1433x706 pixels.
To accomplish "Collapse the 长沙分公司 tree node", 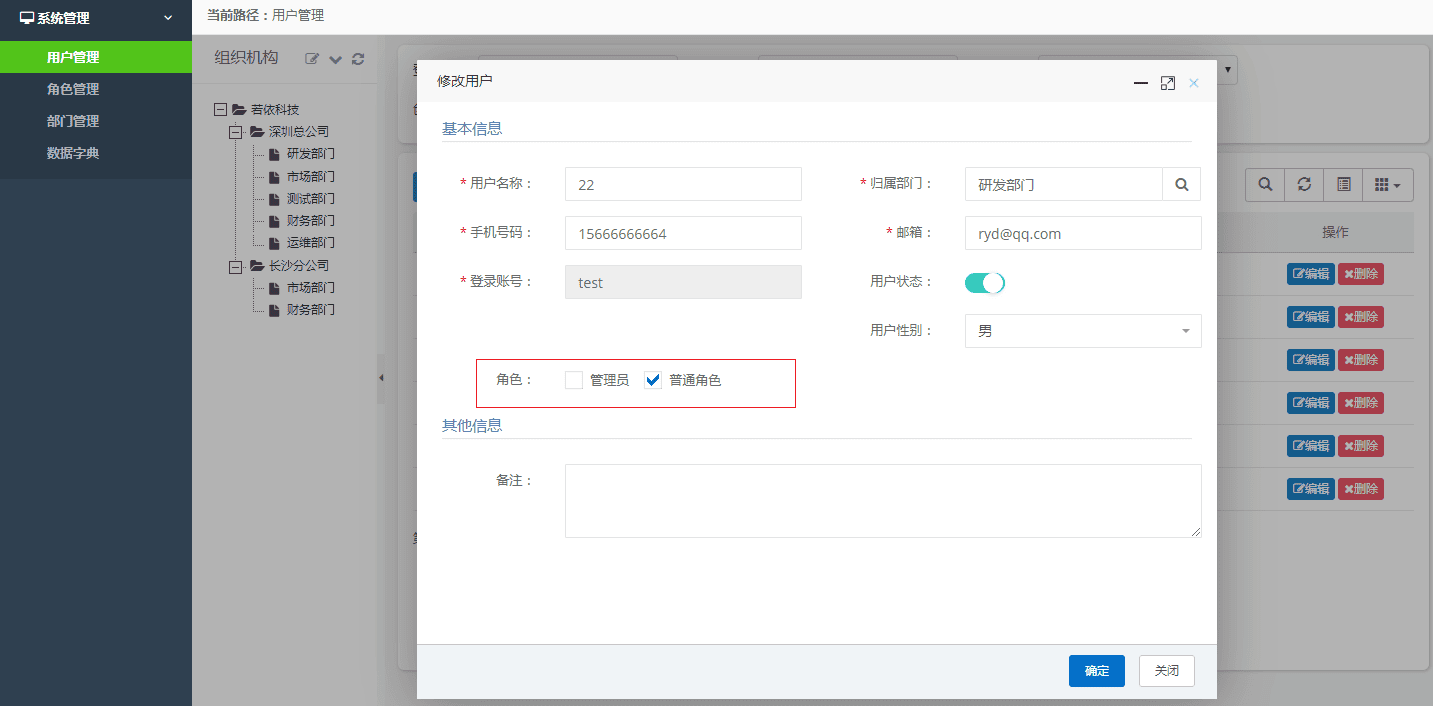I will click(236, 266).
